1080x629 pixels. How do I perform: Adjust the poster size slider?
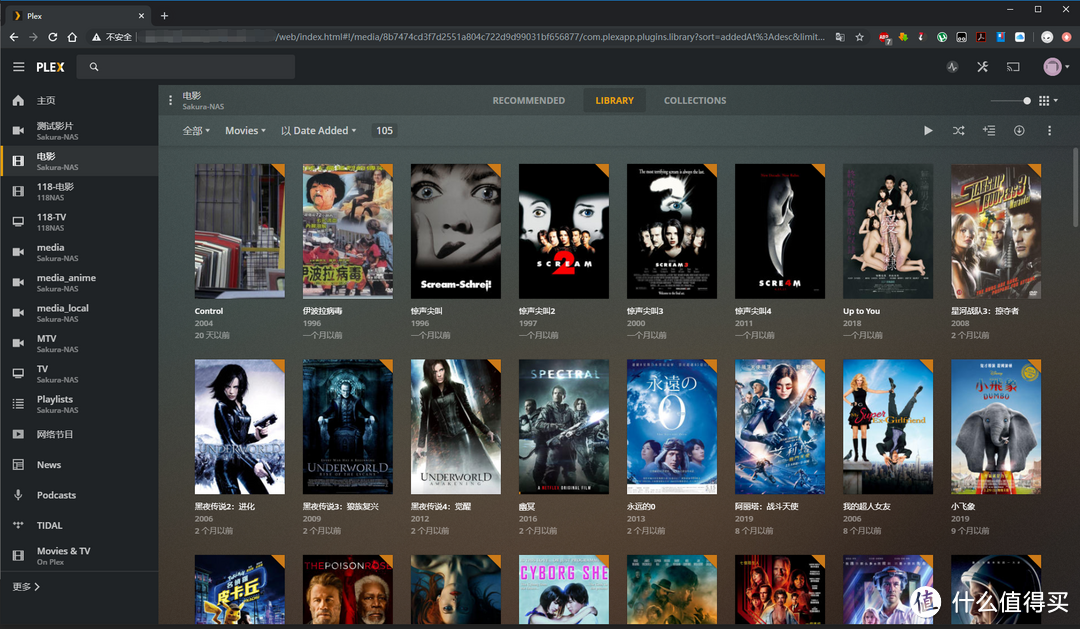click(x=1011, y=101)
